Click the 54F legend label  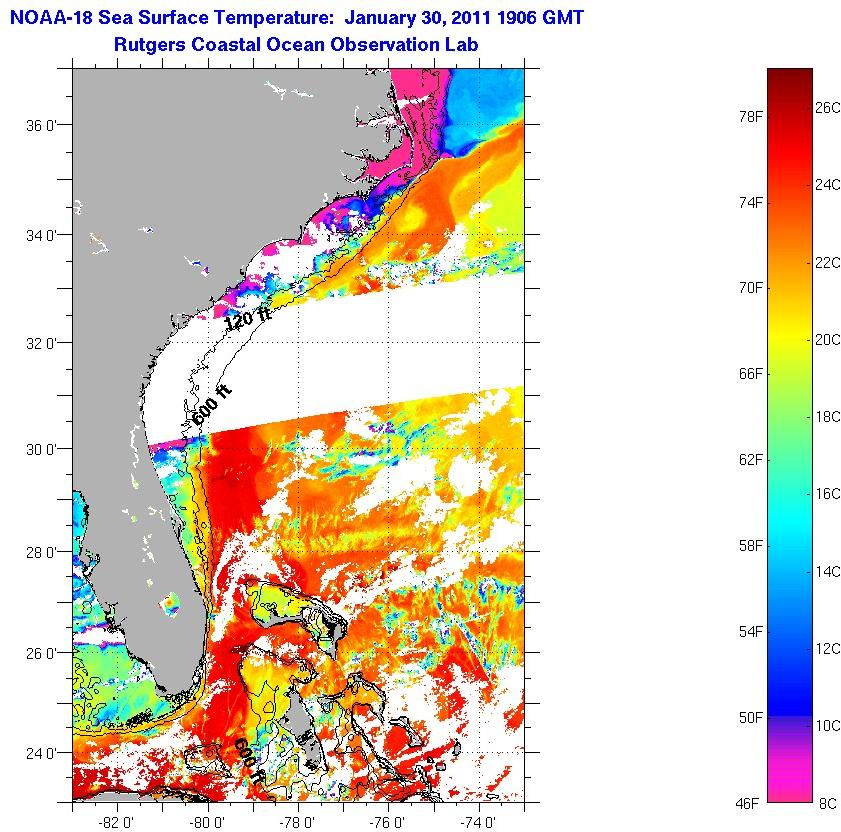[751, 632]
